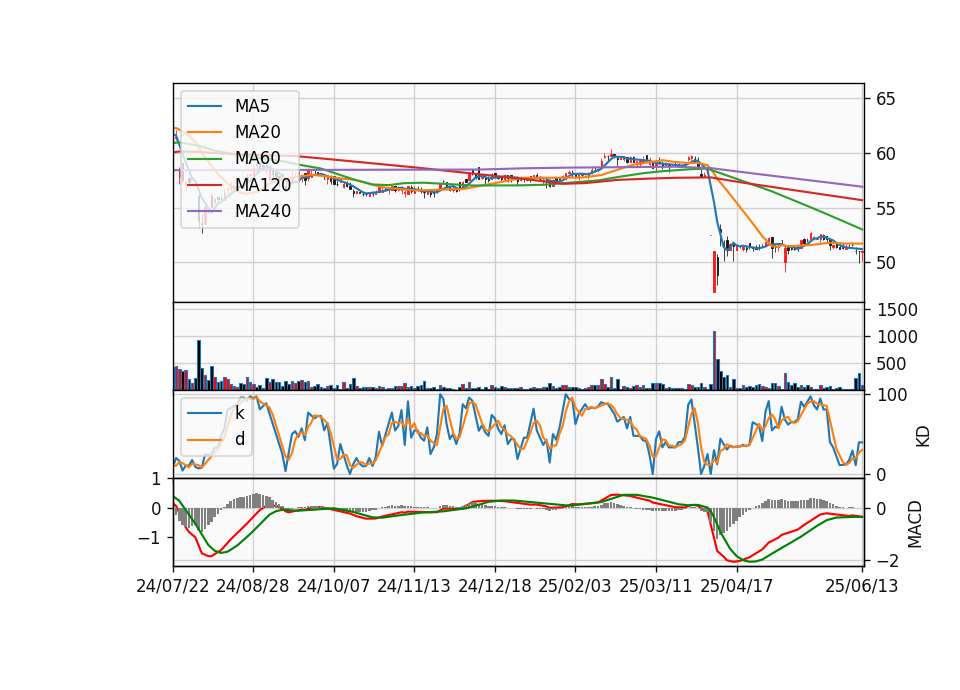
Task: Click the 1500 volume axis label
Action: click(x=897, y=310)
